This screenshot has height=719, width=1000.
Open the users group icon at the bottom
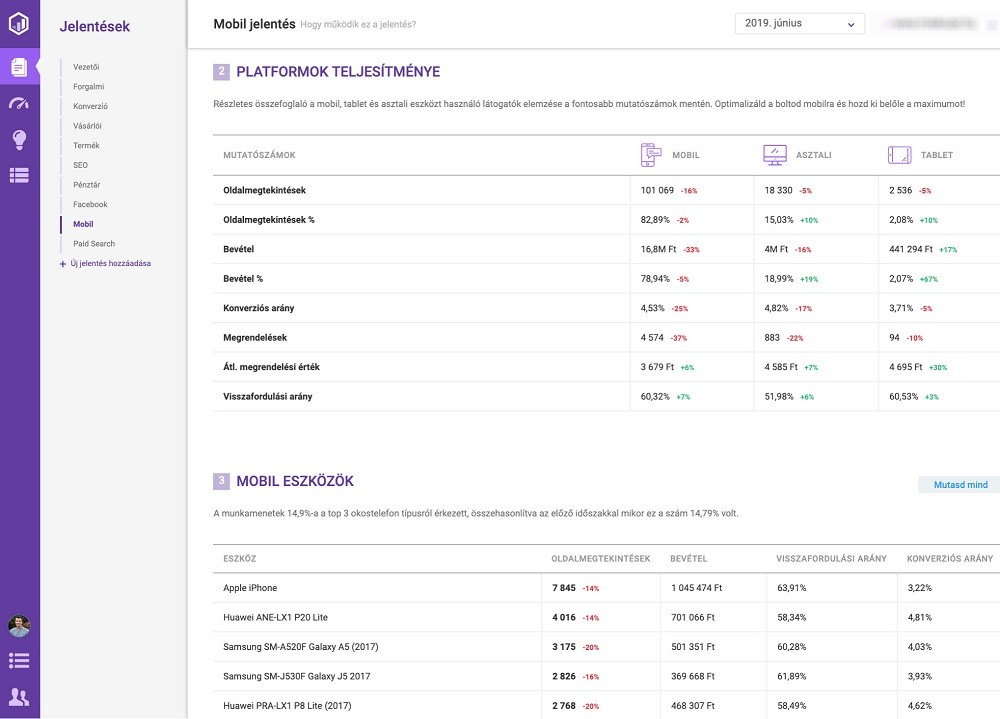click(x=19, y=697)
